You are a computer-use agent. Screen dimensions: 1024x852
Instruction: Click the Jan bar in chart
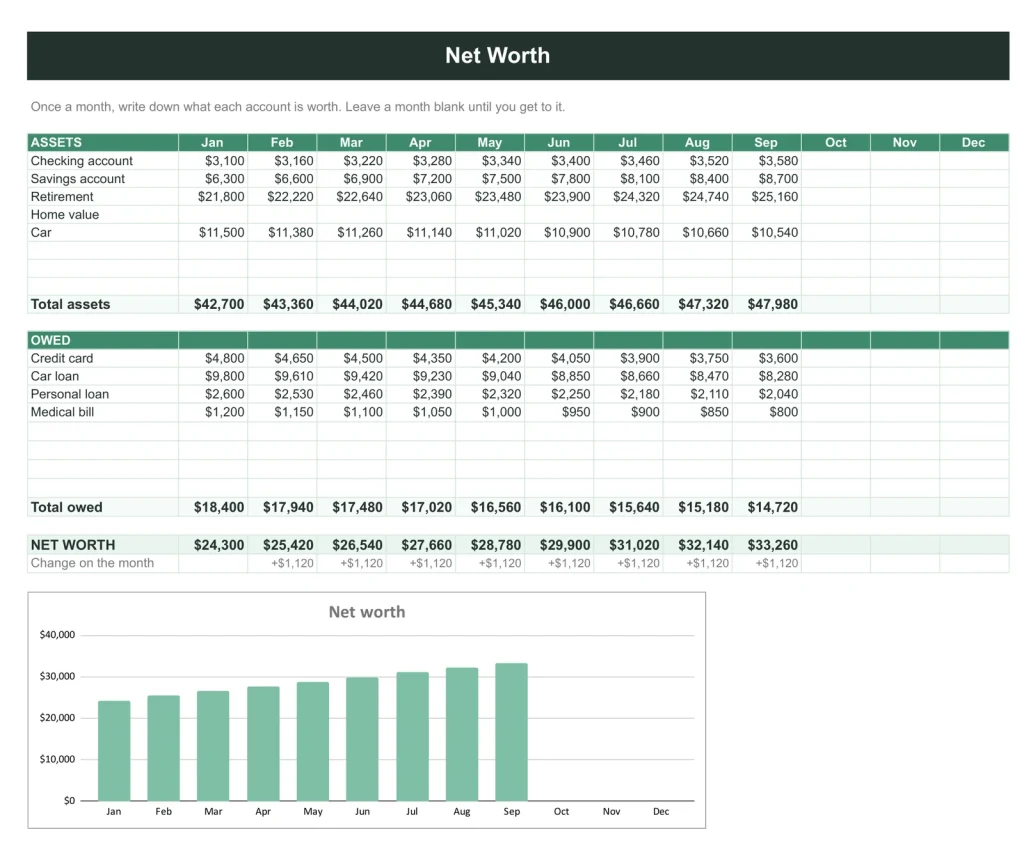tap(114, 751)
